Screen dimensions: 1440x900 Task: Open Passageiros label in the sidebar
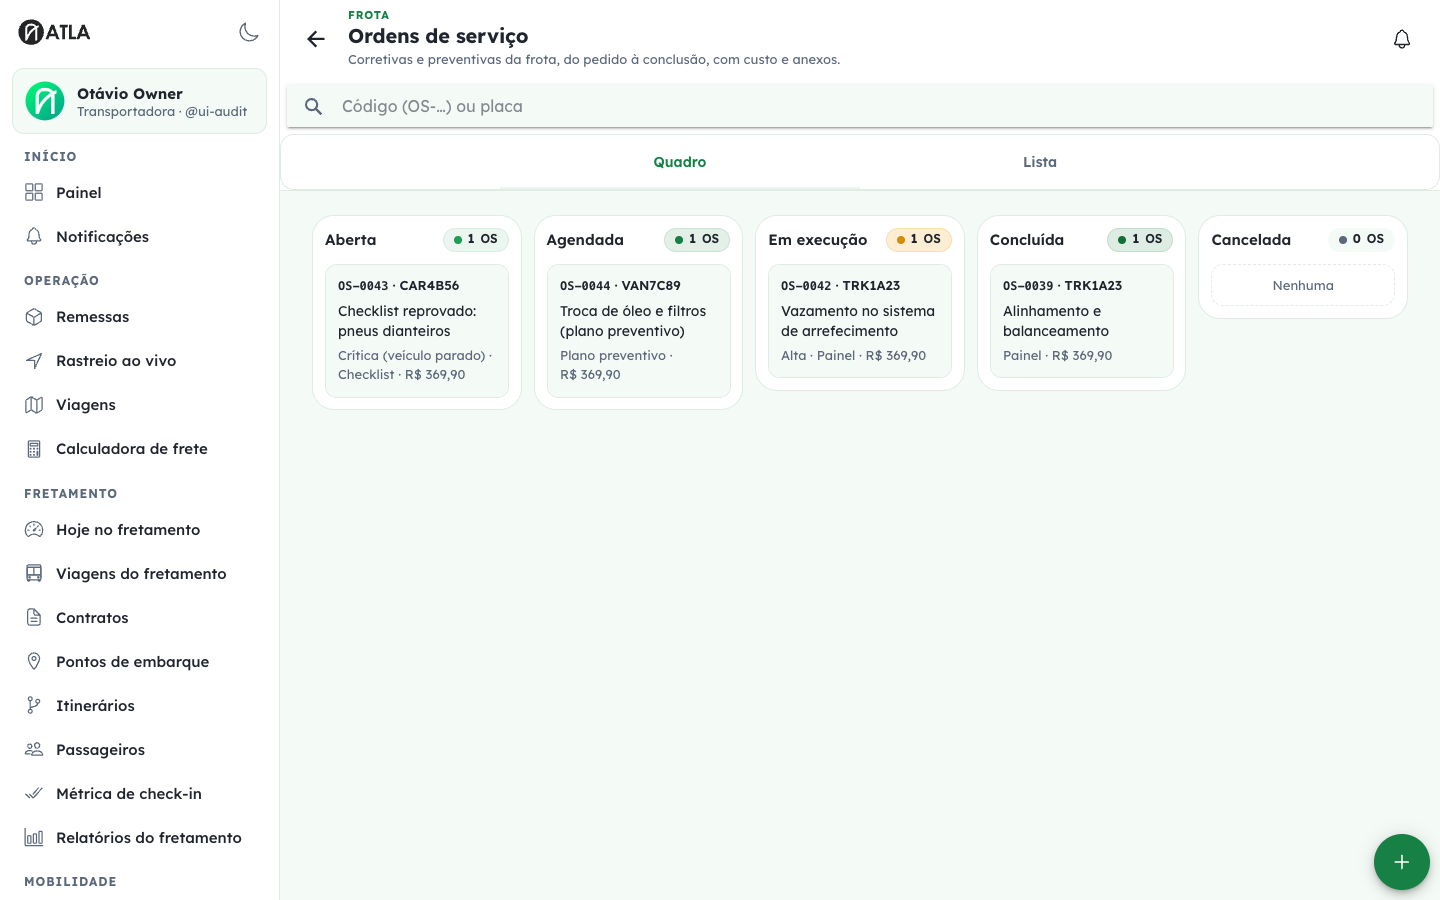click(100, 750)
